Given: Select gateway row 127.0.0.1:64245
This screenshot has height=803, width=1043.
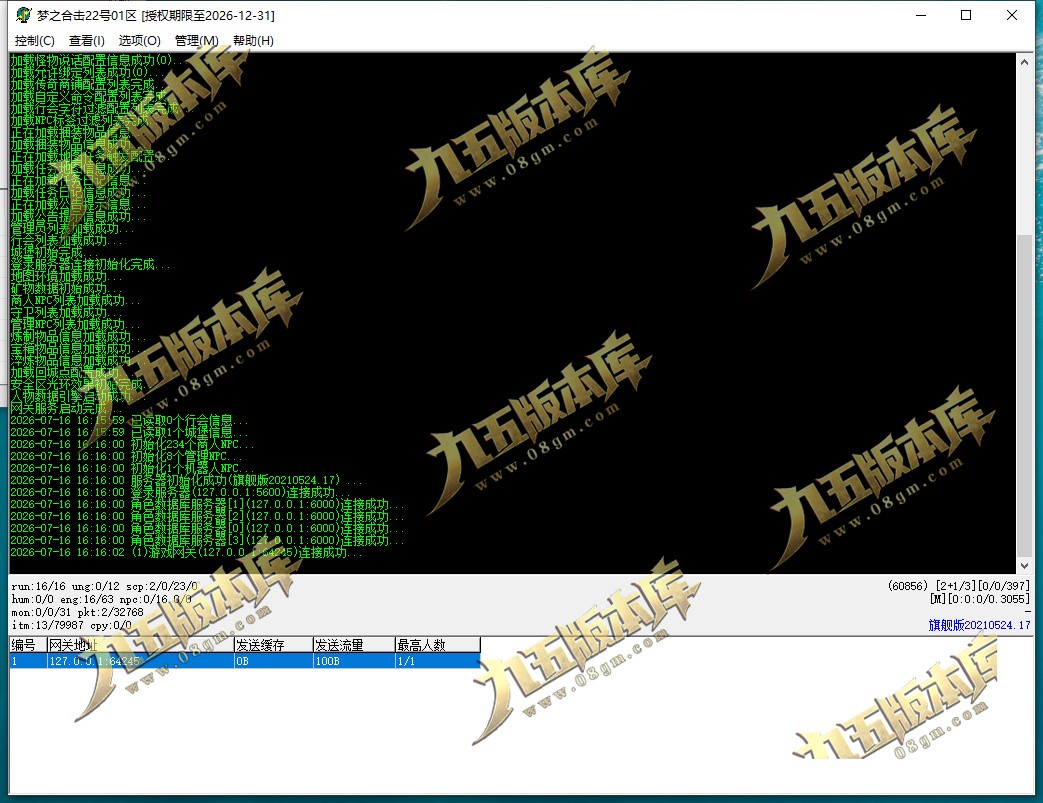Looking at the screenshot, I should [x=245, y=661].
